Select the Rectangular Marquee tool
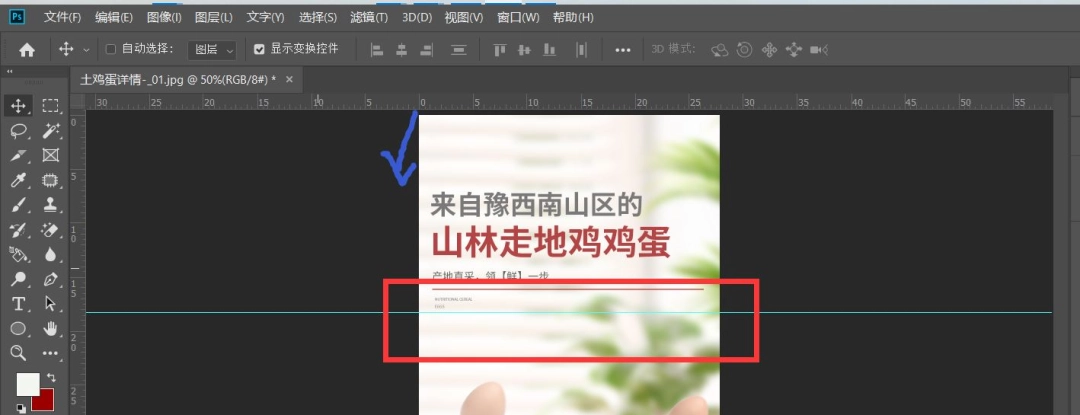1080x415 pixels. pos(50,105)
